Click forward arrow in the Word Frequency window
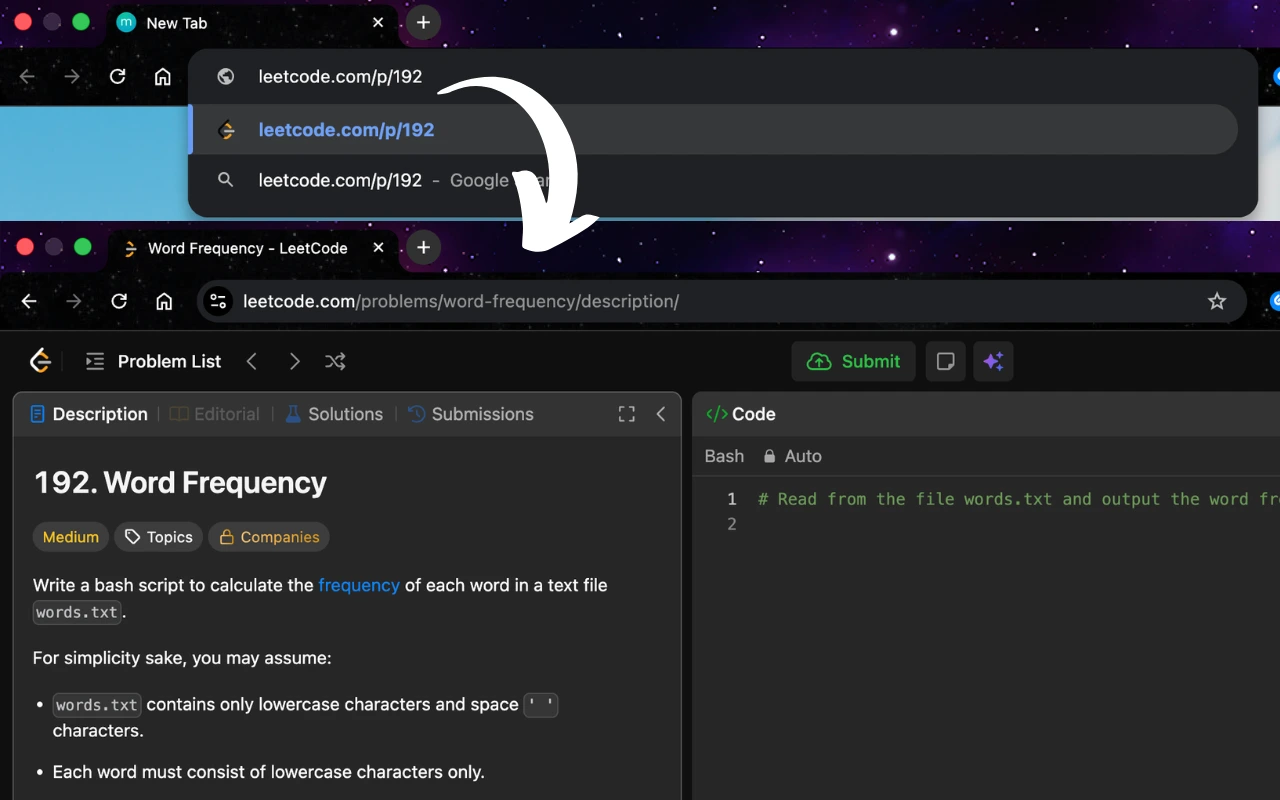The height and width of the screenshot is (800, 1280). (74, 301)
